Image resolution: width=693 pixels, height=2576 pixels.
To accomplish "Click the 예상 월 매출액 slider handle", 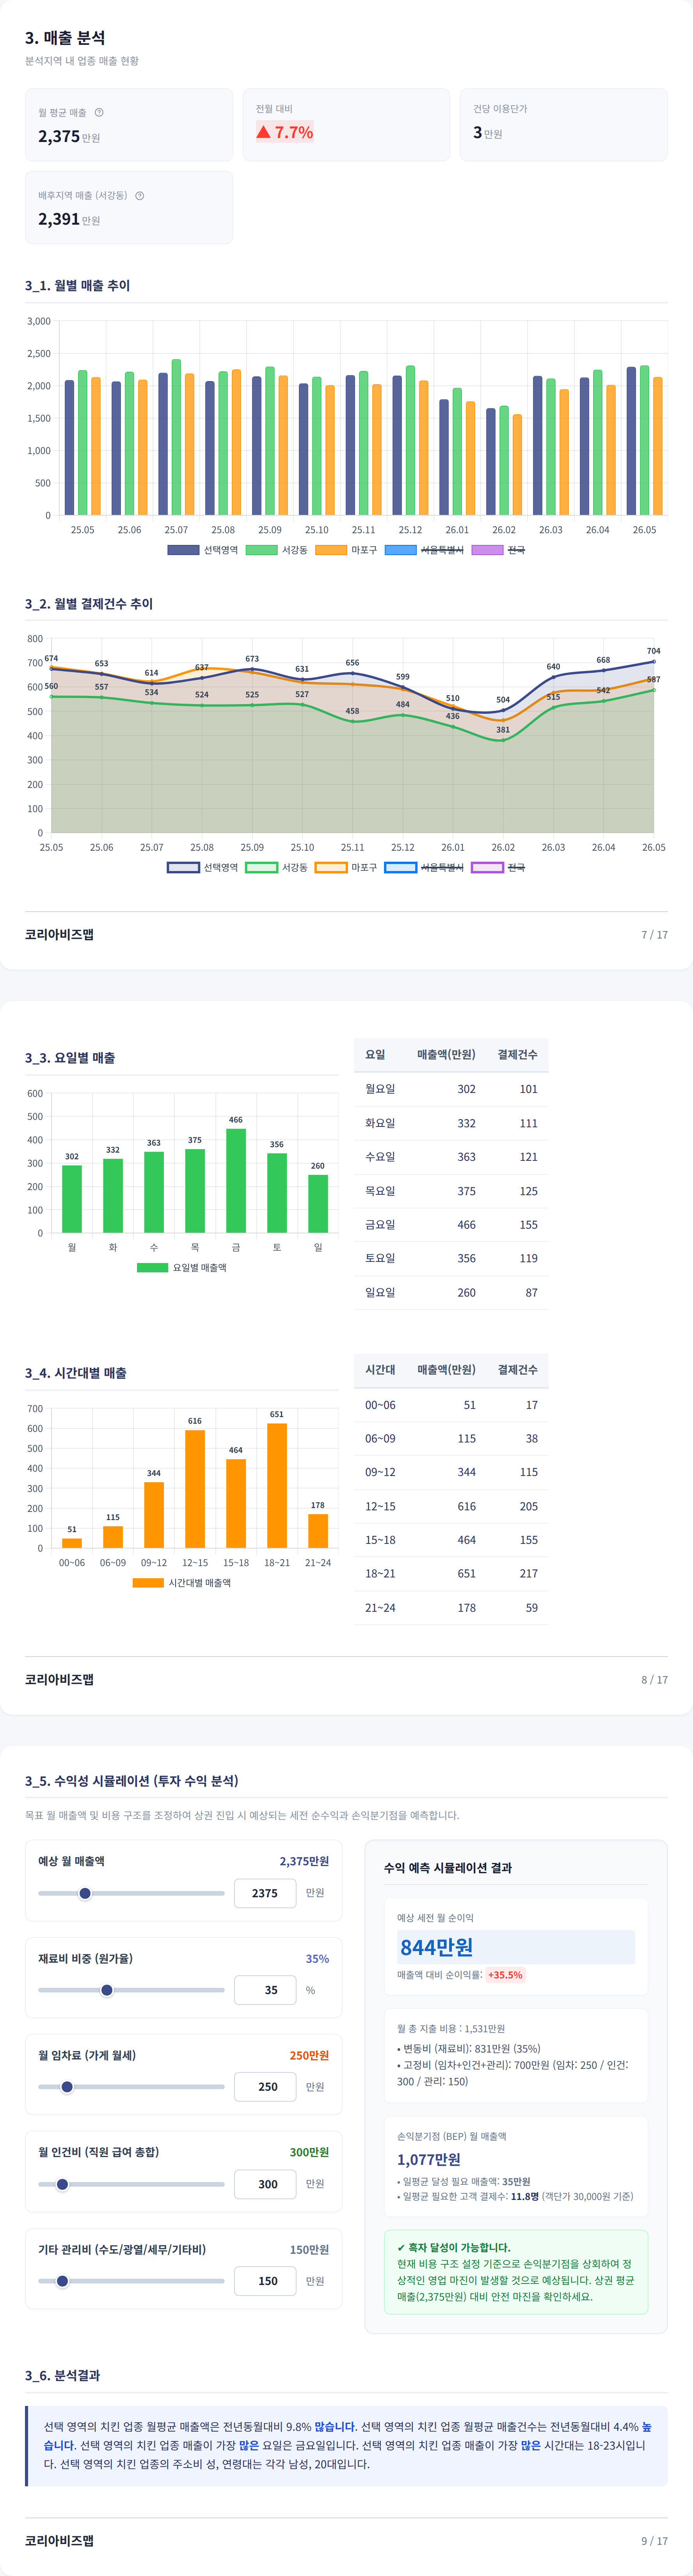I will (85, 1893).
